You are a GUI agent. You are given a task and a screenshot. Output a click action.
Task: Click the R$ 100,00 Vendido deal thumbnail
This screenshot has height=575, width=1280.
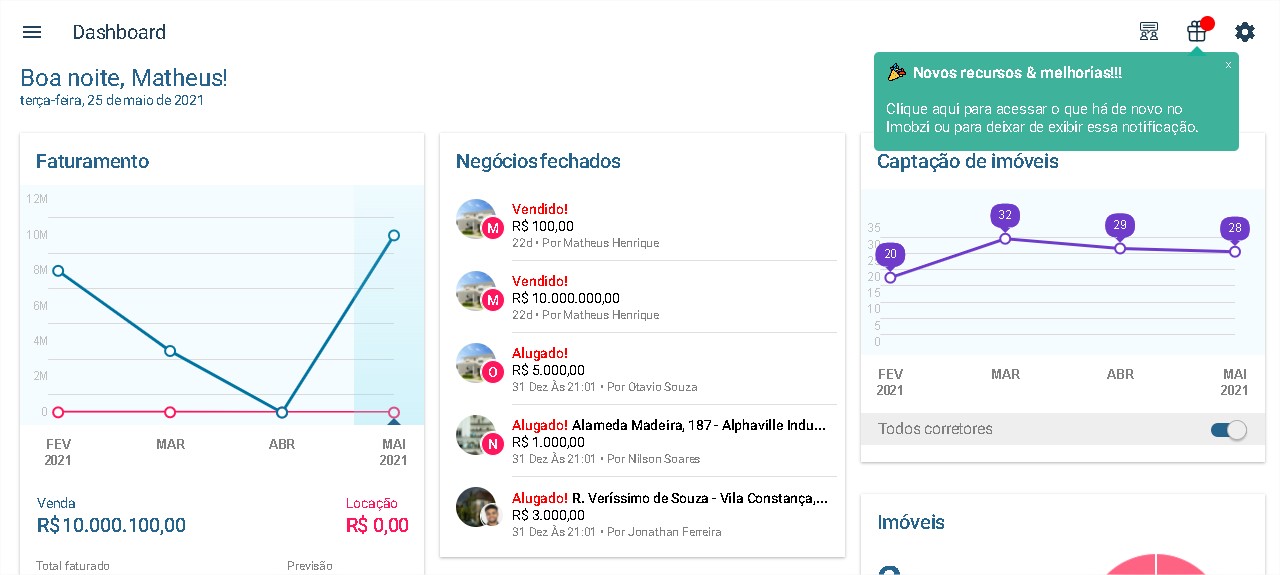tap(476, 219)
